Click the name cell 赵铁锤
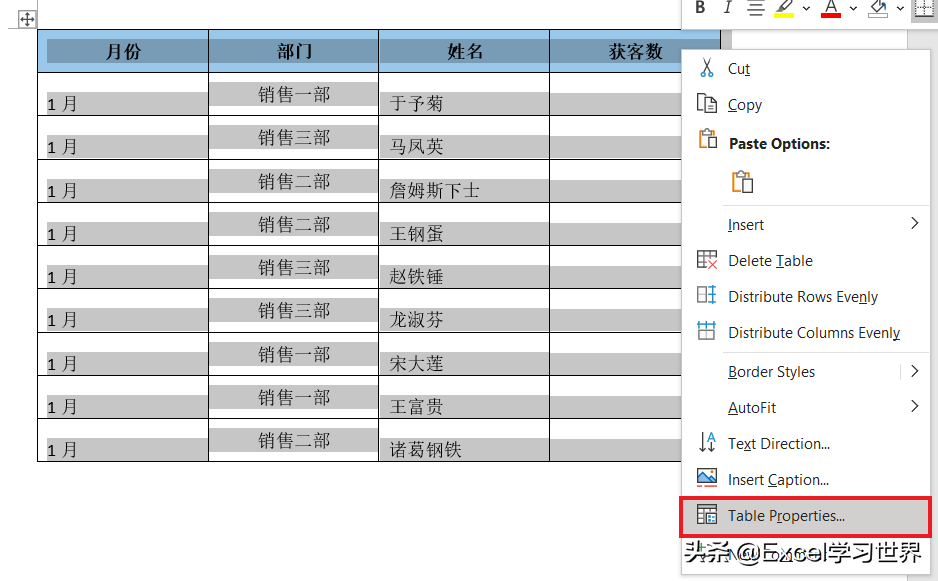Screen dimensions: 938x581 (464, 267)
